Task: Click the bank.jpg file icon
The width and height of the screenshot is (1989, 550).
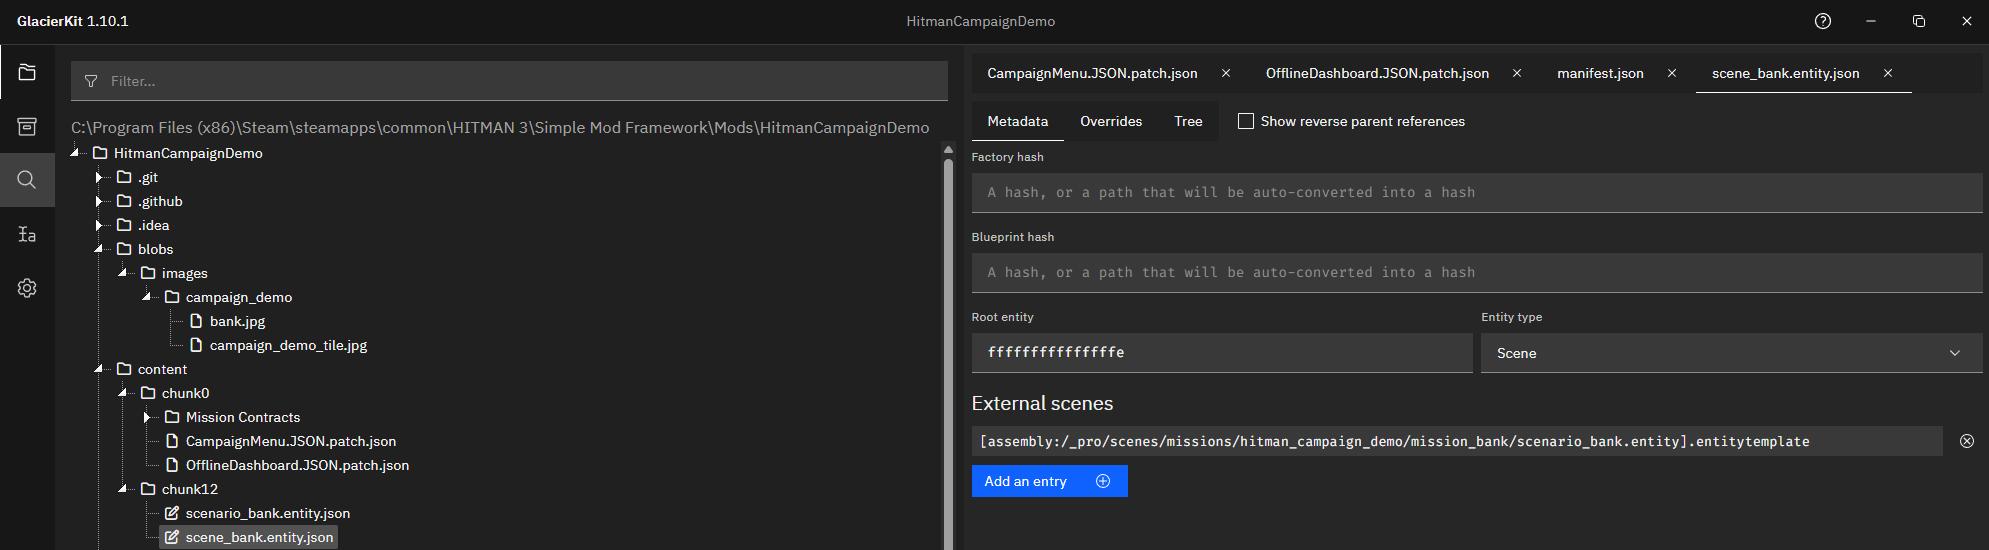Action: pyautogui.click(x=196, y=321)
